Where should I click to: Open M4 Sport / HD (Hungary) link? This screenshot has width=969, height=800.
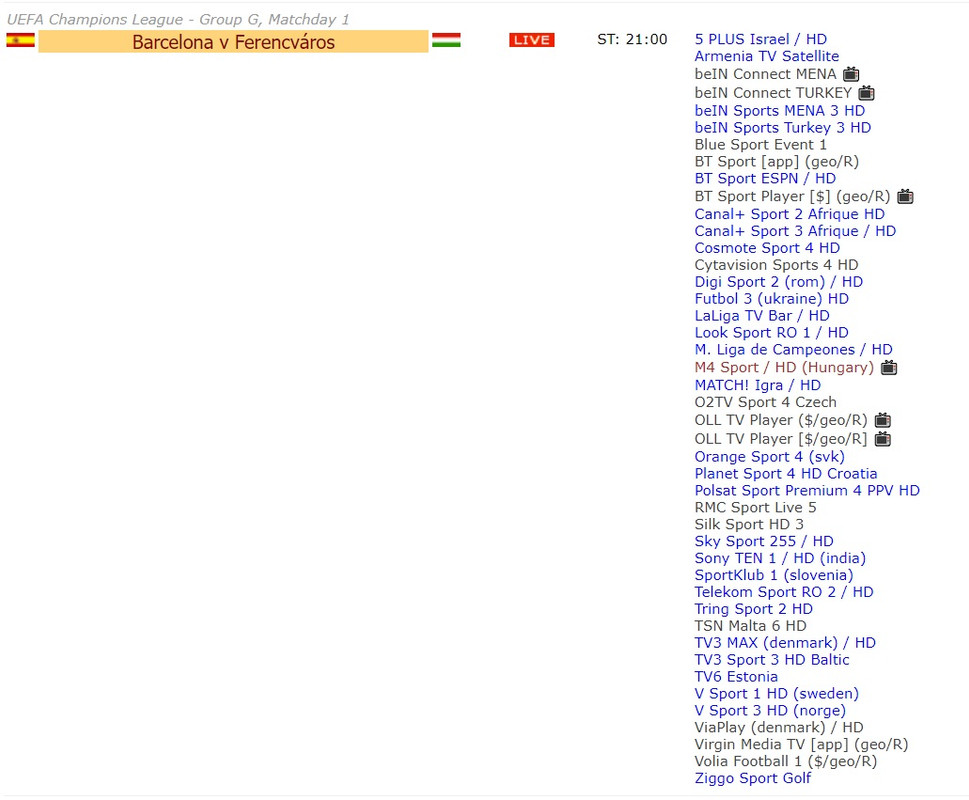click(x=784, y=368)
